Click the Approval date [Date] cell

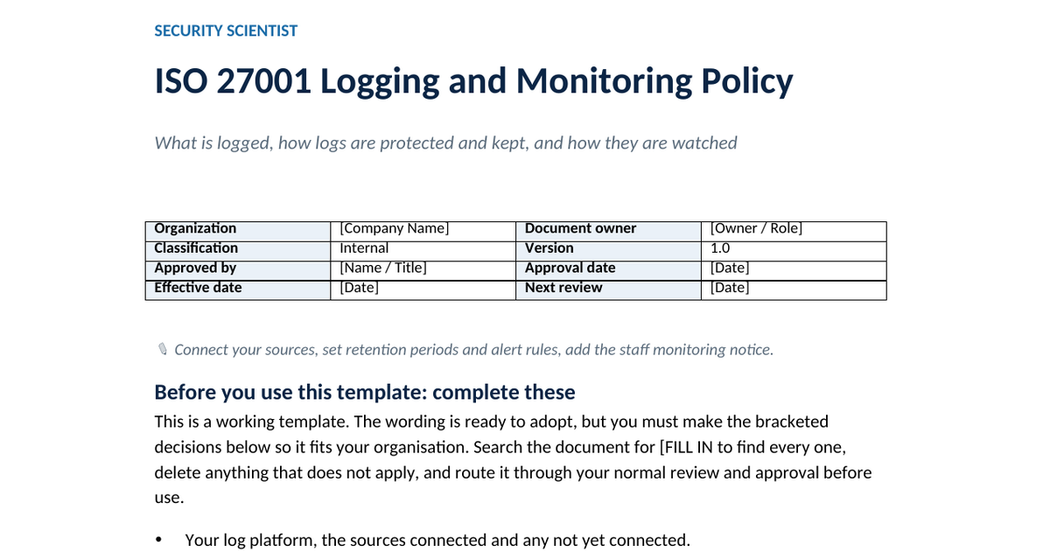coord(794,268)
